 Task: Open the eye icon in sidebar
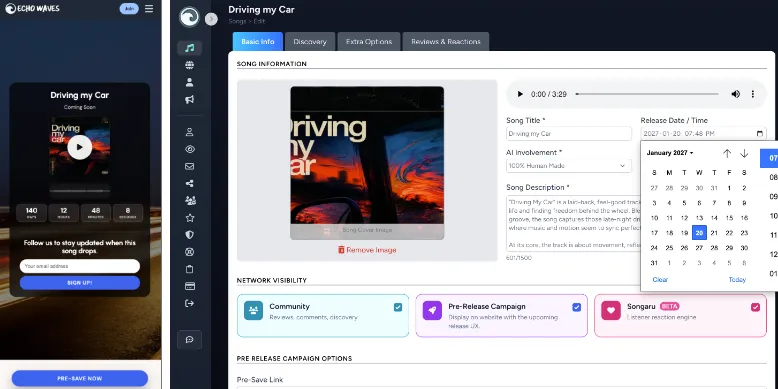[189, 149]
